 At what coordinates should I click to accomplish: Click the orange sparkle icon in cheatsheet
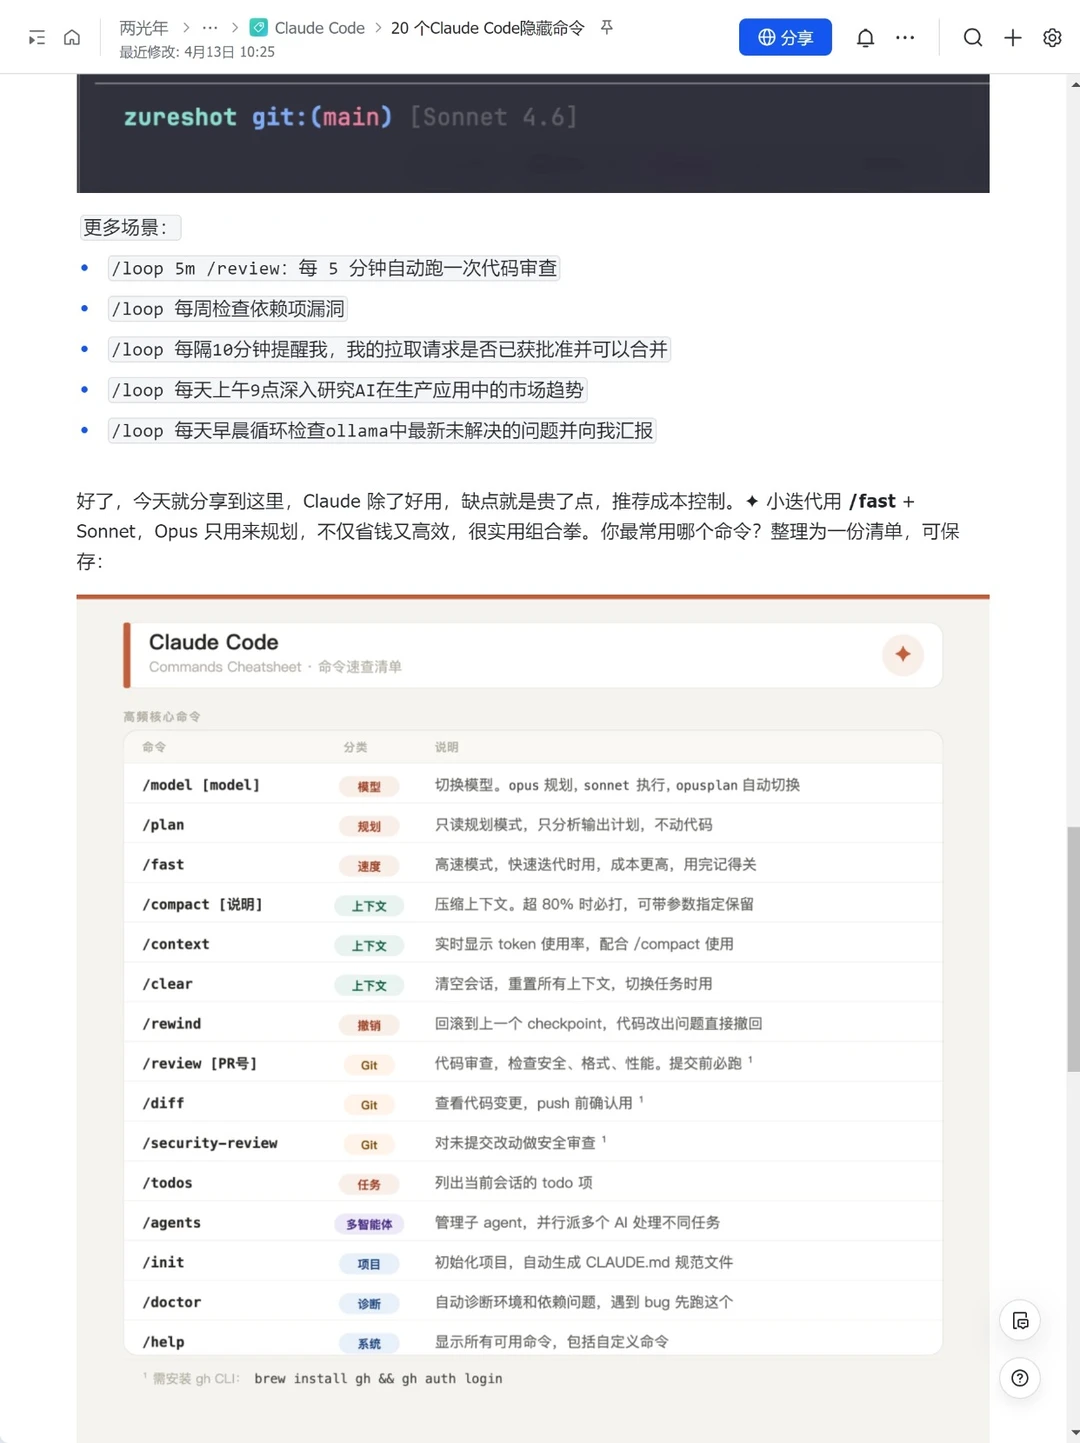pyautogui.click(x=903, y=654)
